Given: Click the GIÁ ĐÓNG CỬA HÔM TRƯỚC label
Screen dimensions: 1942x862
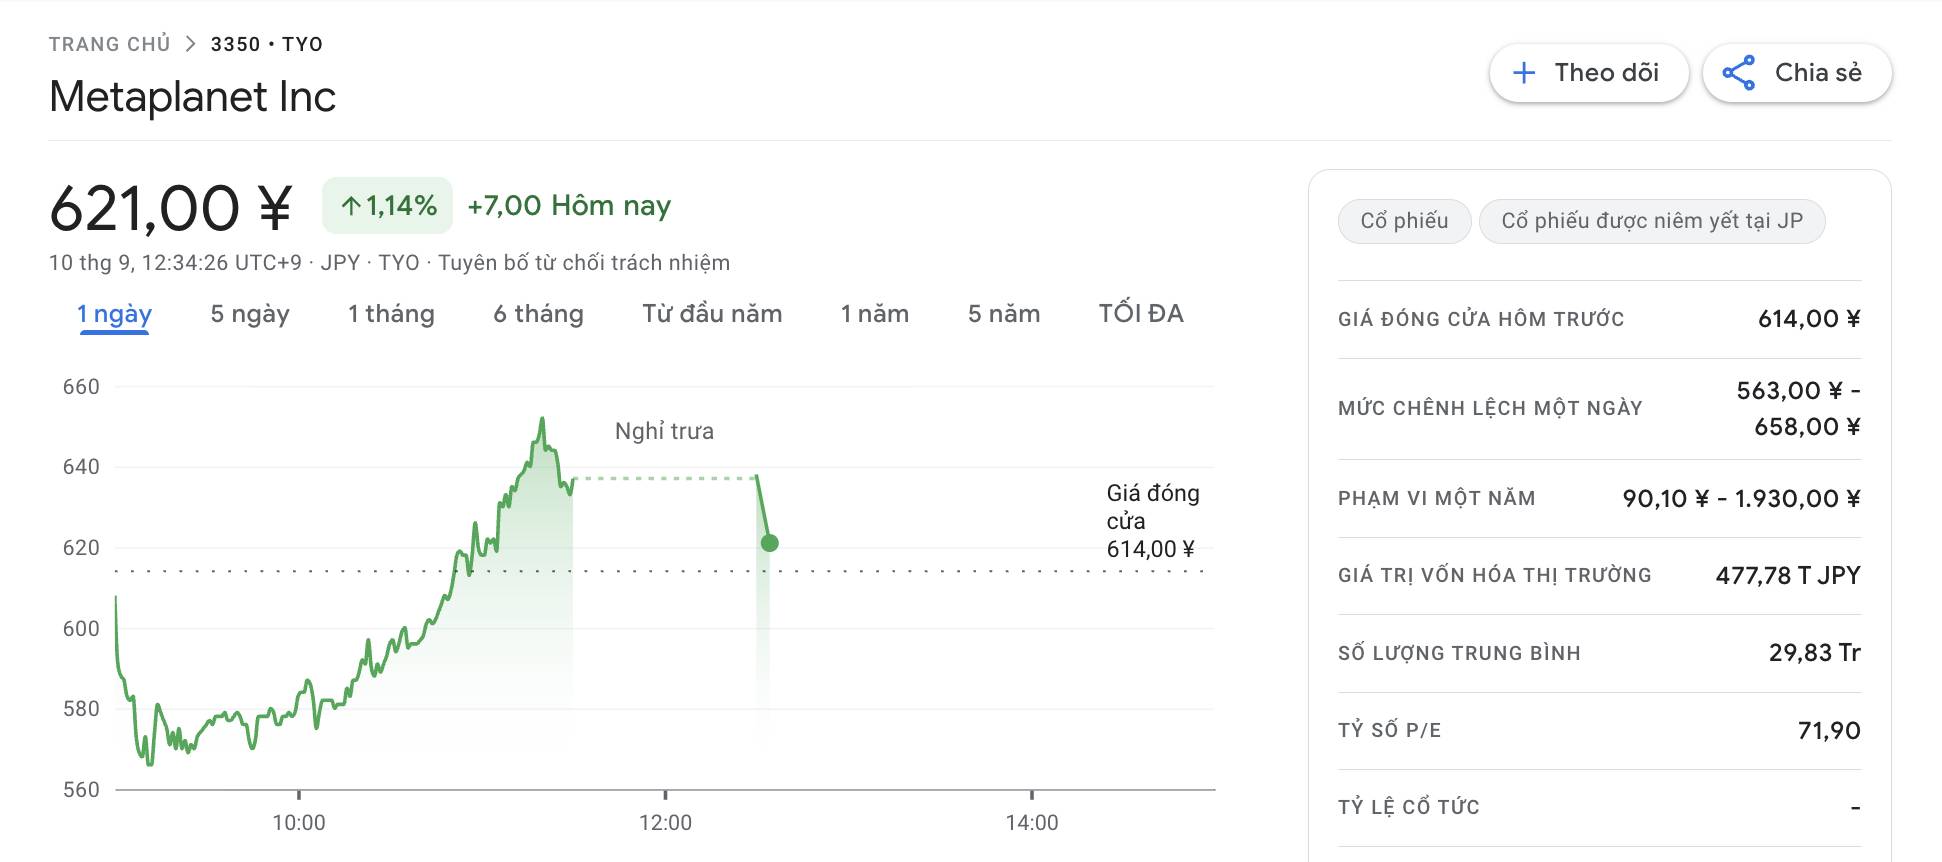Looking at the screenshot, I should click(1481, 319).
